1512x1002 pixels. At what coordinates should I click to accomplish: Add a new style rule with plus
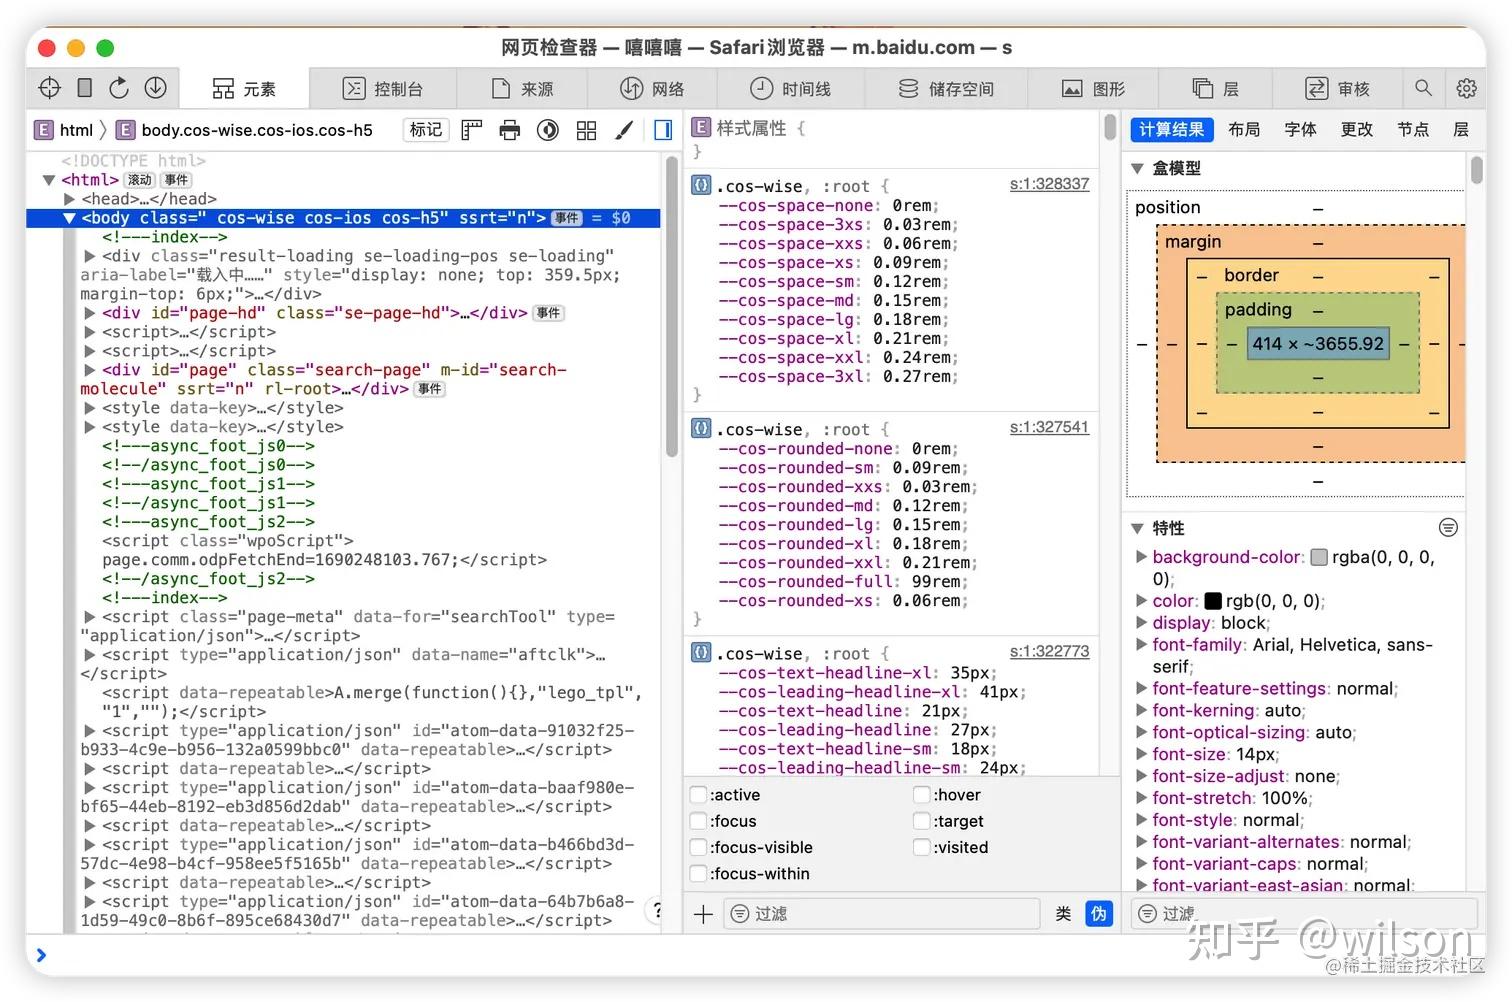tap(703, 914)
